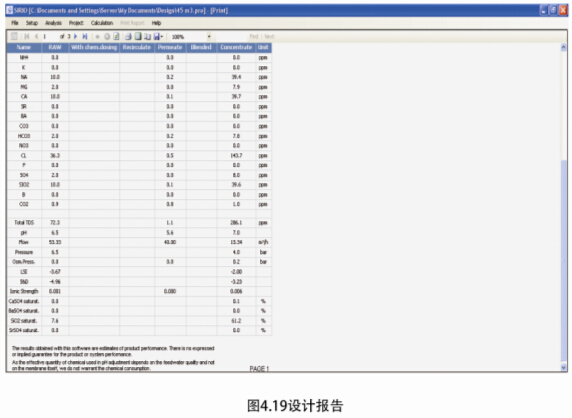
Task: Open the Calculation menu
Action: pos(102,23)
